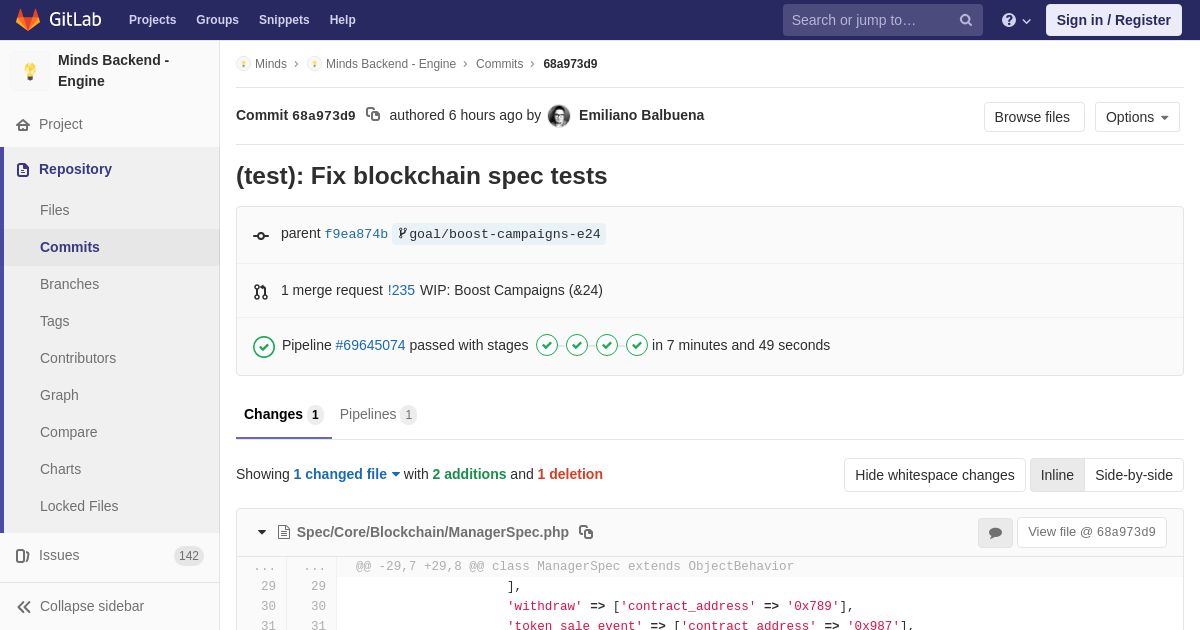Screen dimensions: 1200x630
Task: Copy the ManagerSpec.php file path
Action: point(586,532)
